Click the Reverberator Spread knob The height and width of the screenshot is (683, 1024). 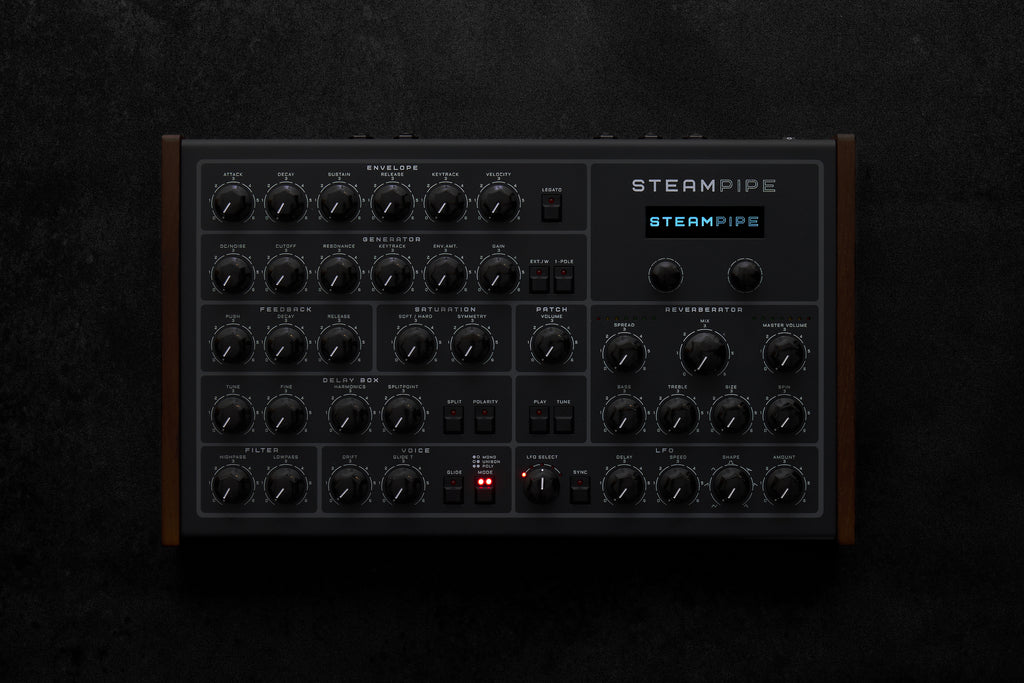pyautogui.click(x=624, y=353)
